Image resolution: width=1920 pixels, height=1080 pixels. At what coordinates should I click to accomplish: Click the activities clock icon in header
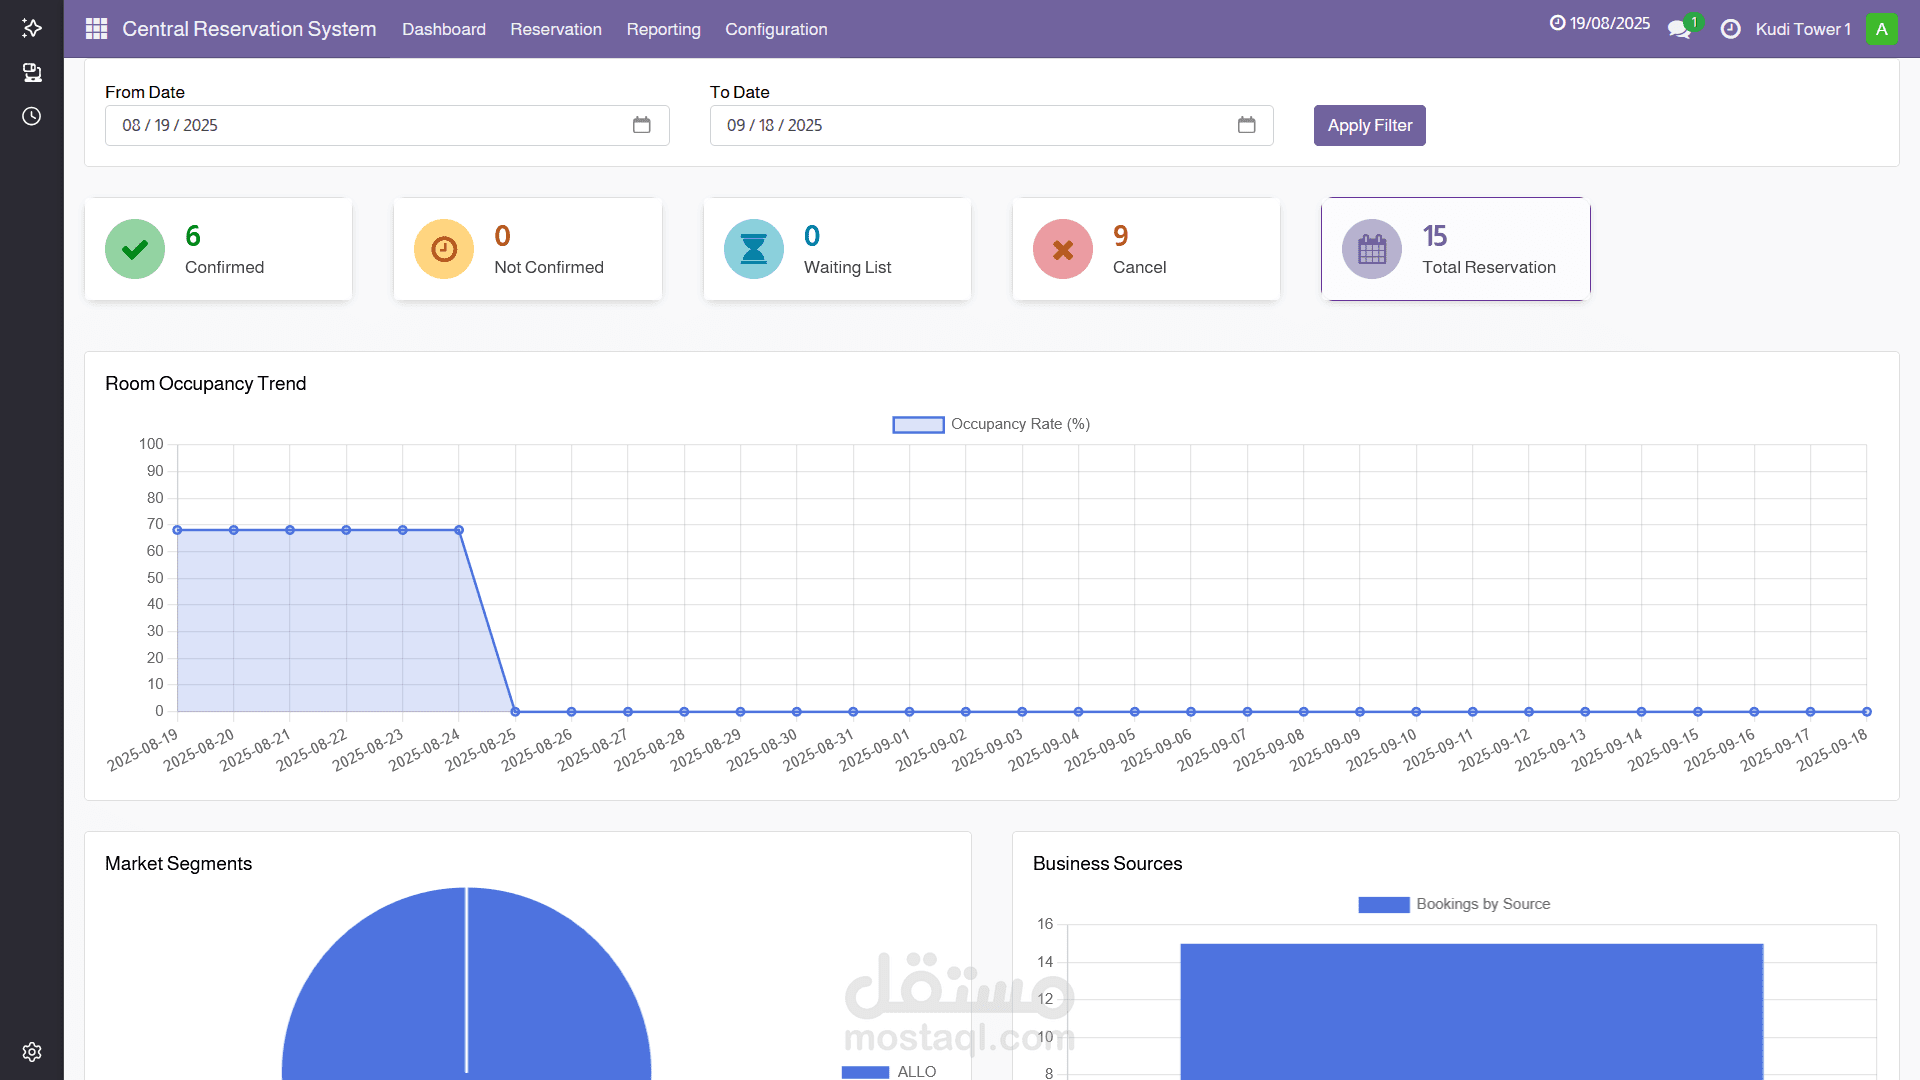coord(1730,29)
